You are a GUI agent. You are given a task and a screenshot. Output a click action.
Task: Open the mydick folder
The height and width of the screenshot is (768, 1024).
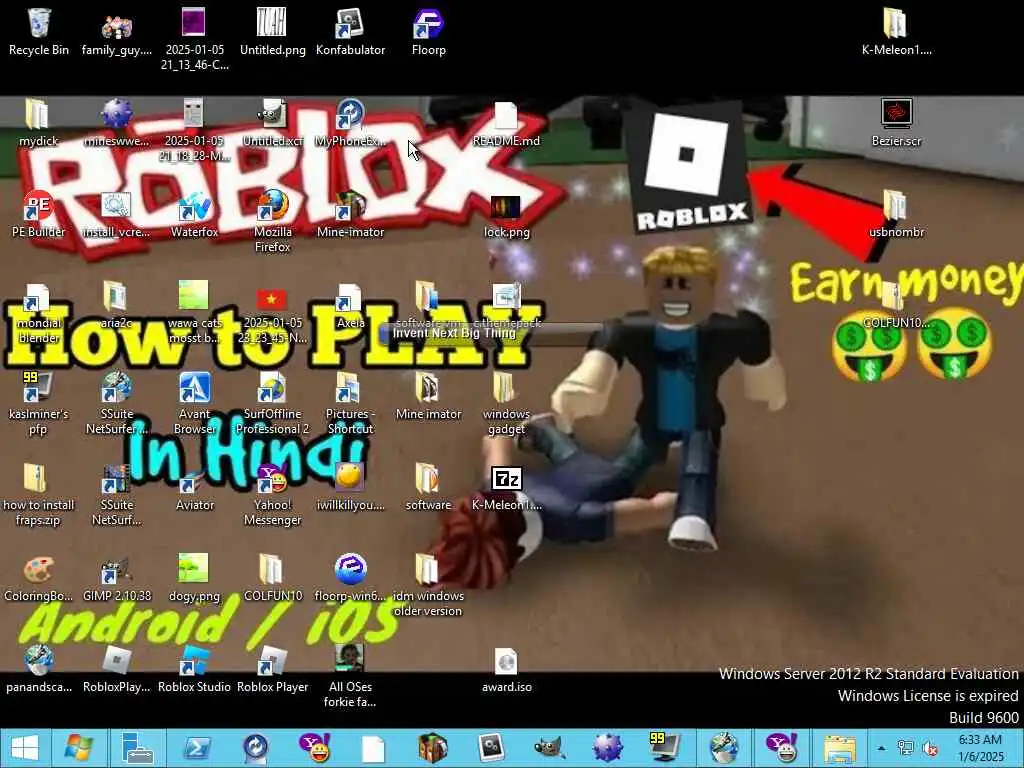39,123
